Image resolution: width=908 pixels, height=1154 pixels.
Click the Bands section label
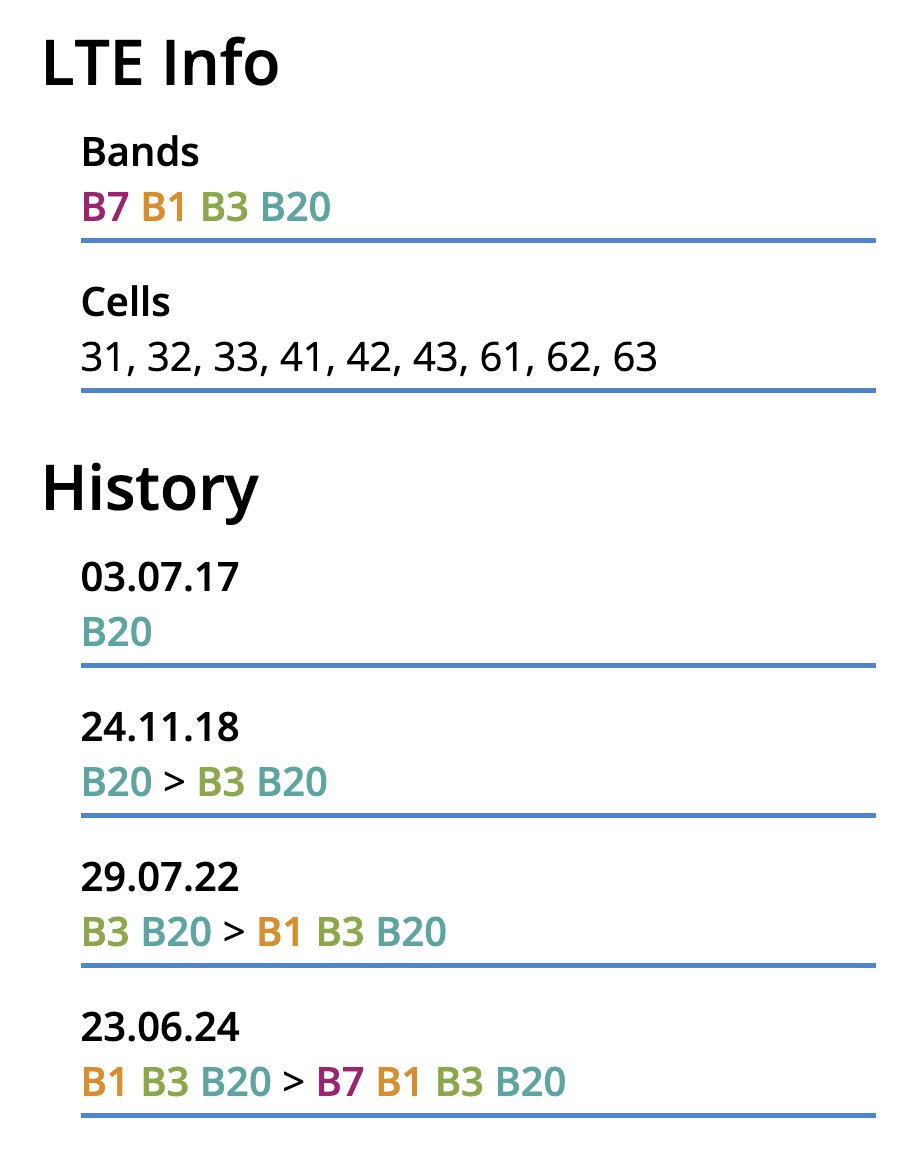tap(140, 152)
